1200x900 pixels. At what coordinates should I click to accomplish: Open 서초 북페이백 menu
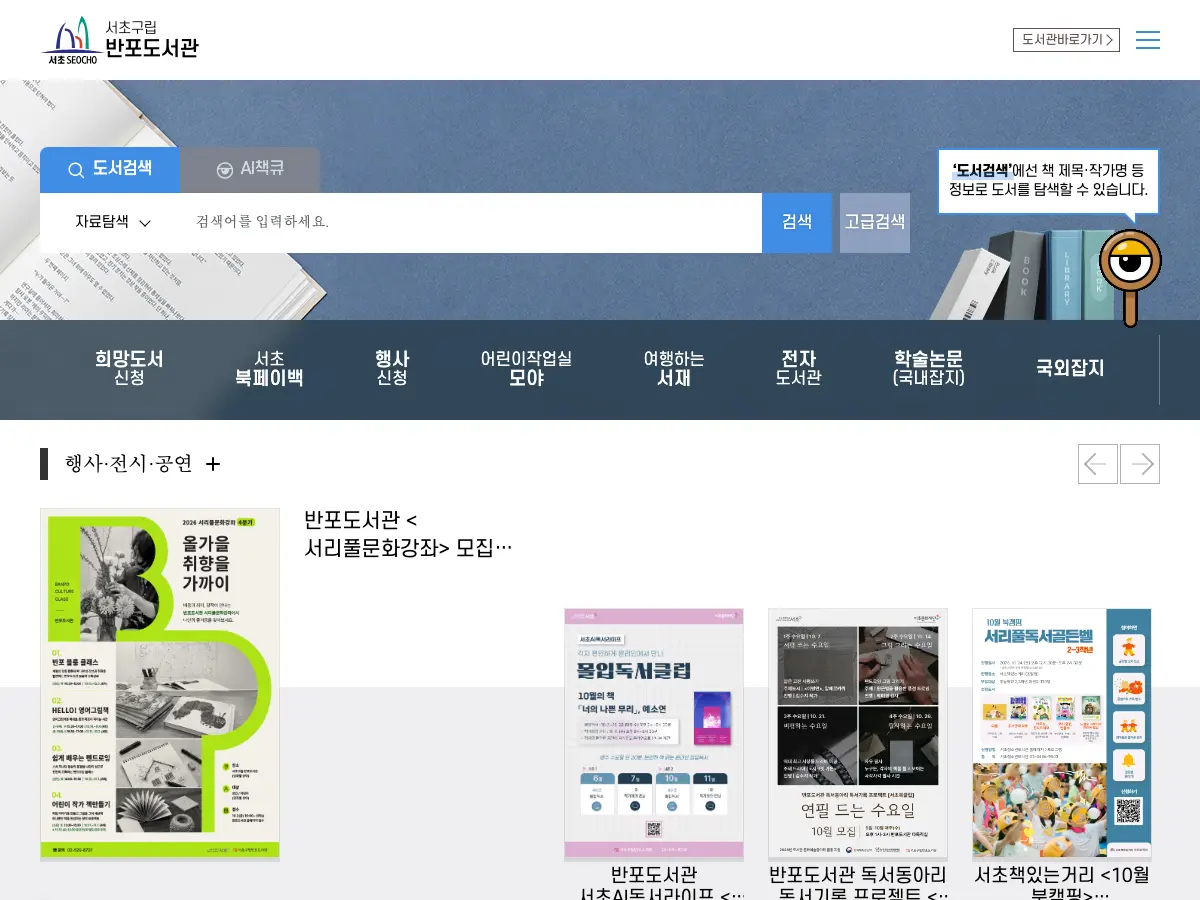pyautogui.click(x=269, y=368)
